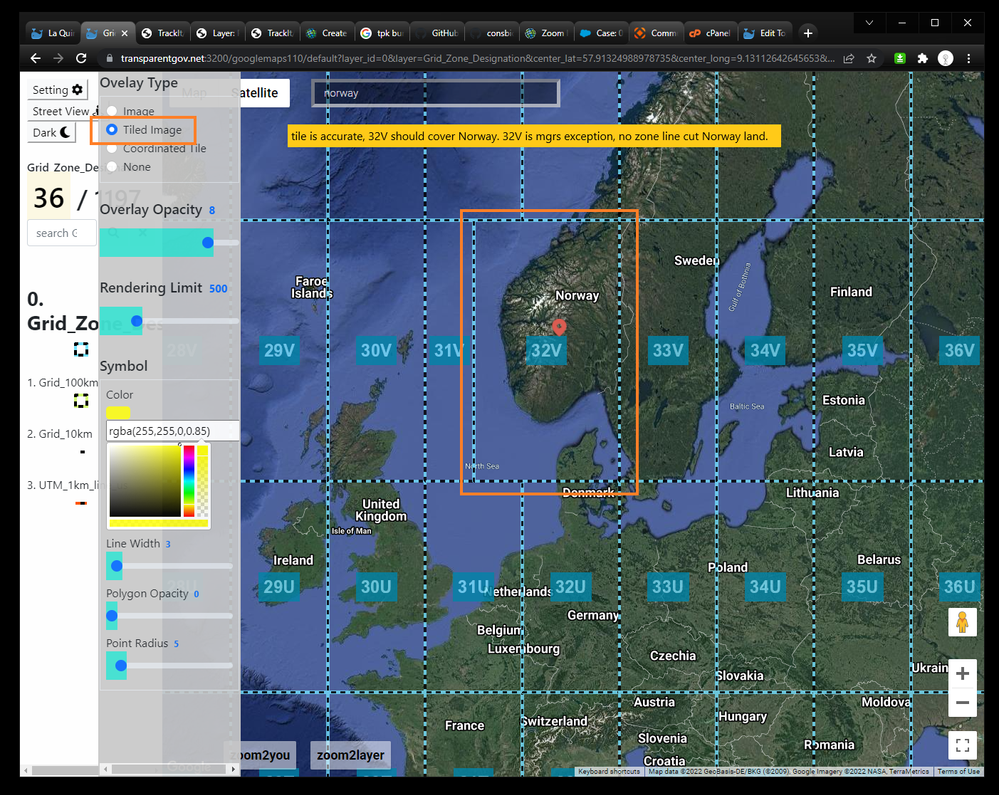Select the Tiled Image radio option
This screenshot has width=999, height=795.
[x=113, y=130]
